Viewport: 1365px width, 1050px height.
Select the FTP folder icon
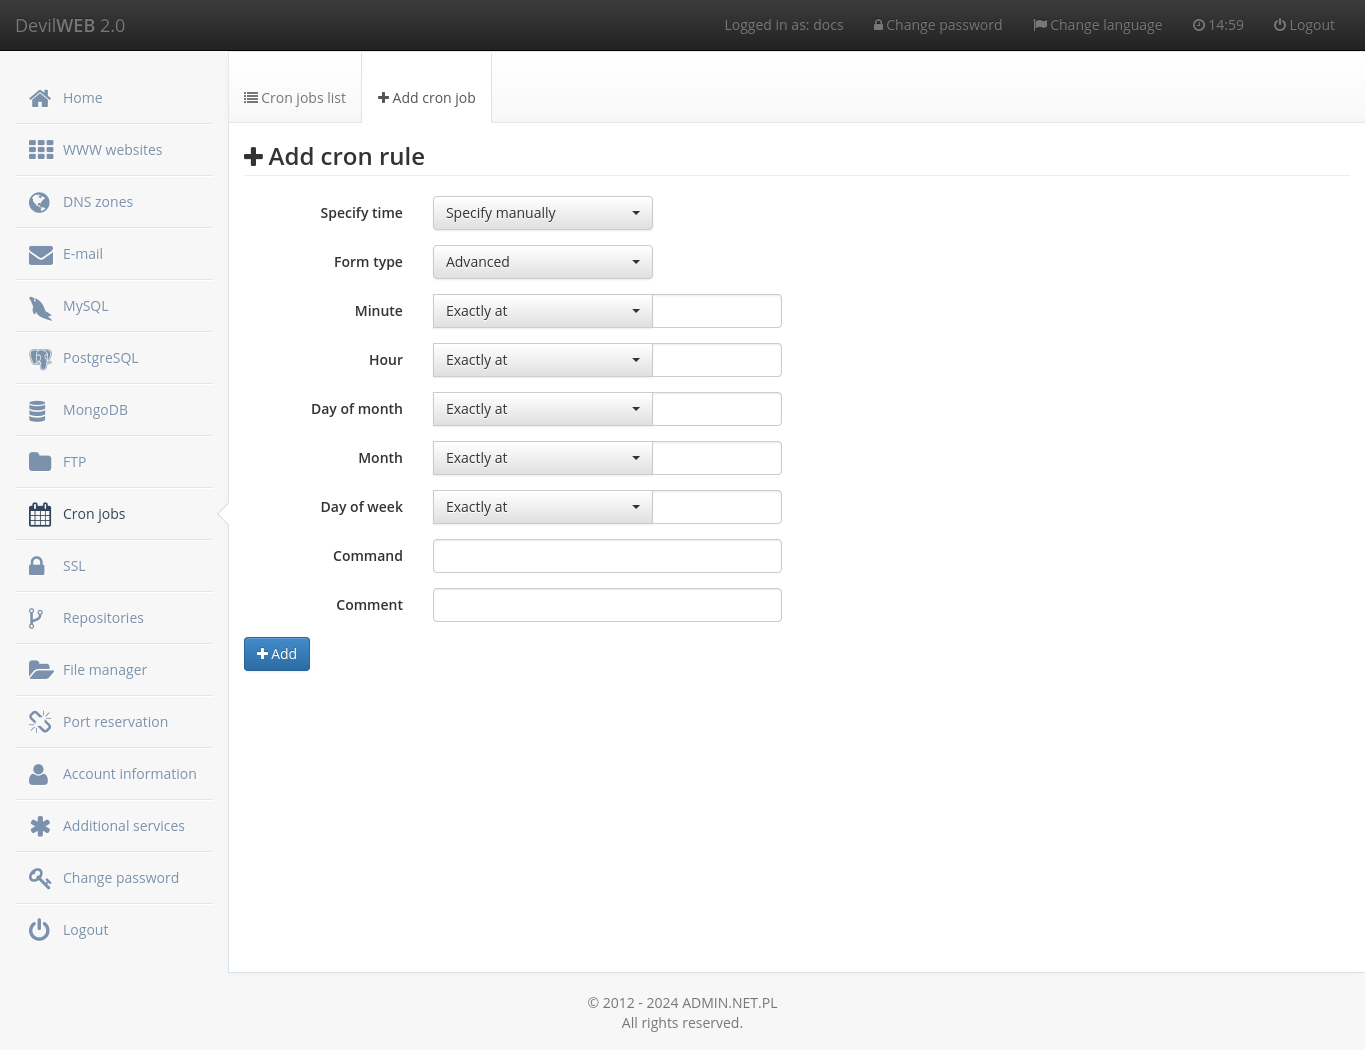(40, 461)
